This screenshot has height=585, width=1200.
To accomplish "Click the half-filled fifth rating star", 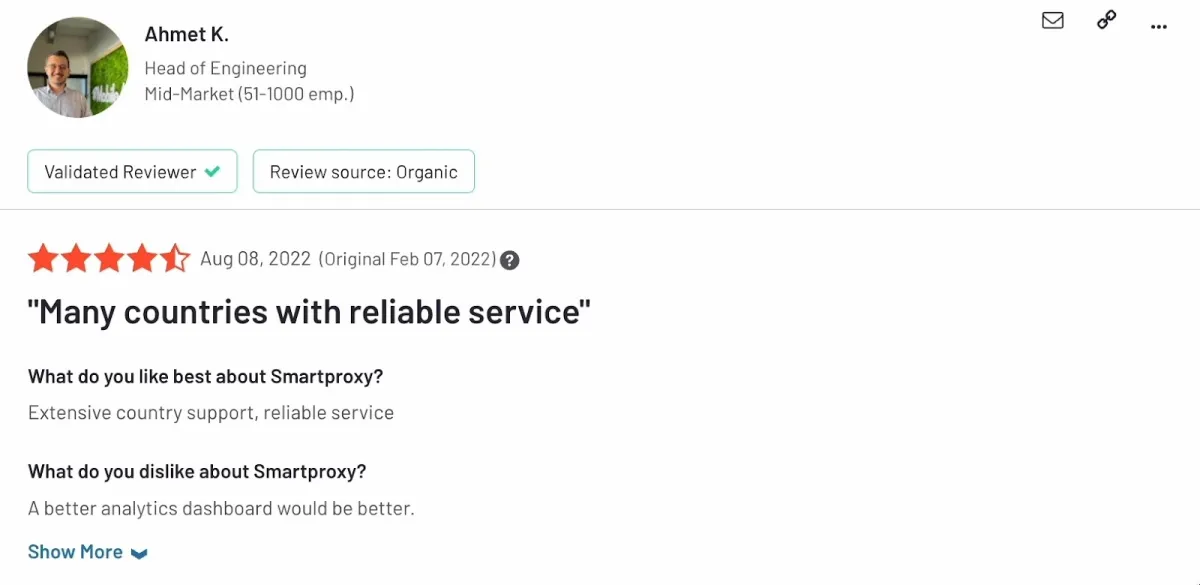I will click(x=174, y=259).
